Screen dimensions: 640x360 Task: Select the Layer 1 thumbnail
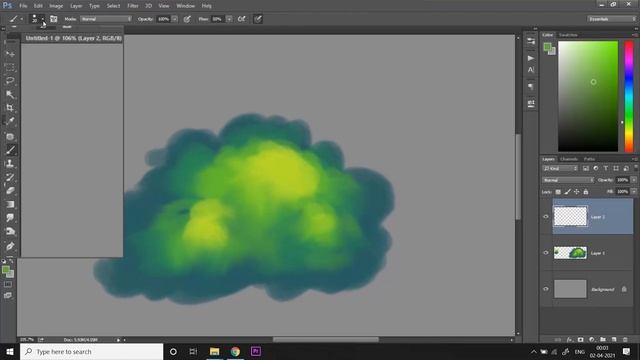click(570, 253)
